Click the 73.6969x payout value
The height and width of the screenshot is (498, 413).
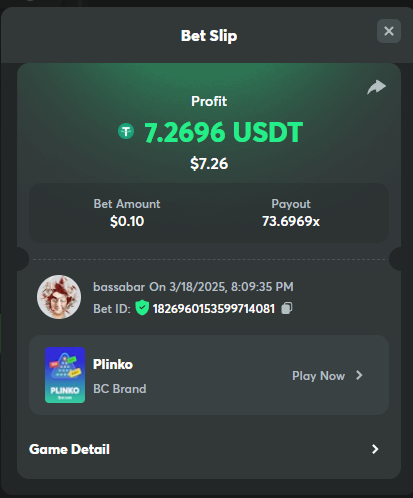tap(291, 221)
